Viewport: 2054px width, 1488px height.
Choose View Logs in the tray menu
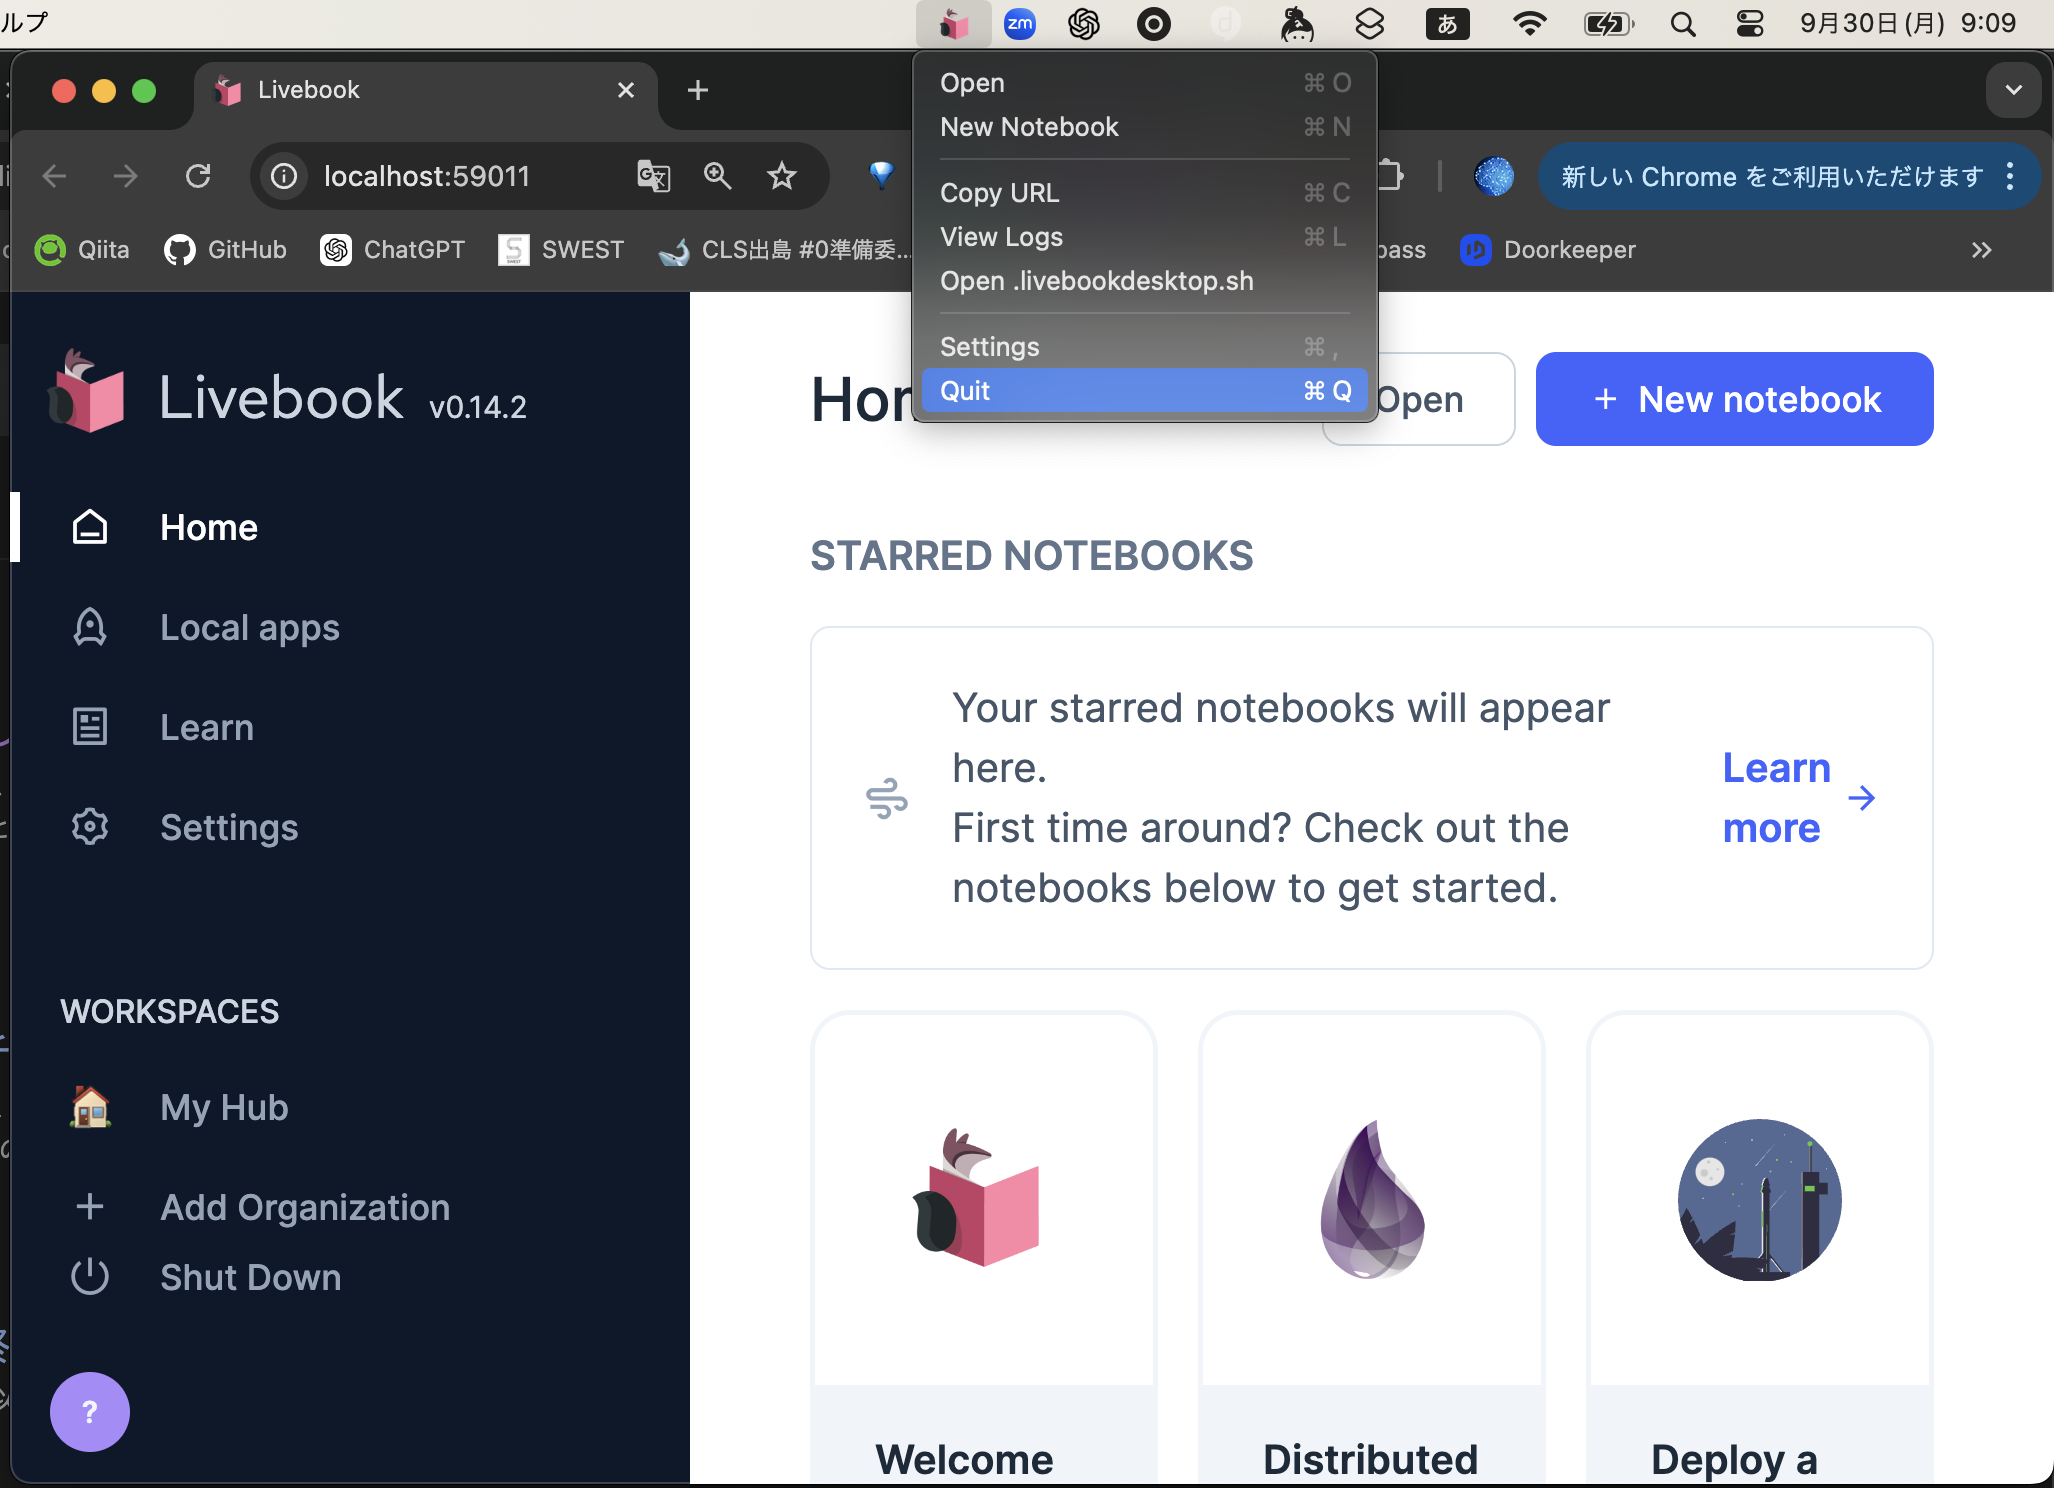pyautogui.click(x=1001, y=237)
